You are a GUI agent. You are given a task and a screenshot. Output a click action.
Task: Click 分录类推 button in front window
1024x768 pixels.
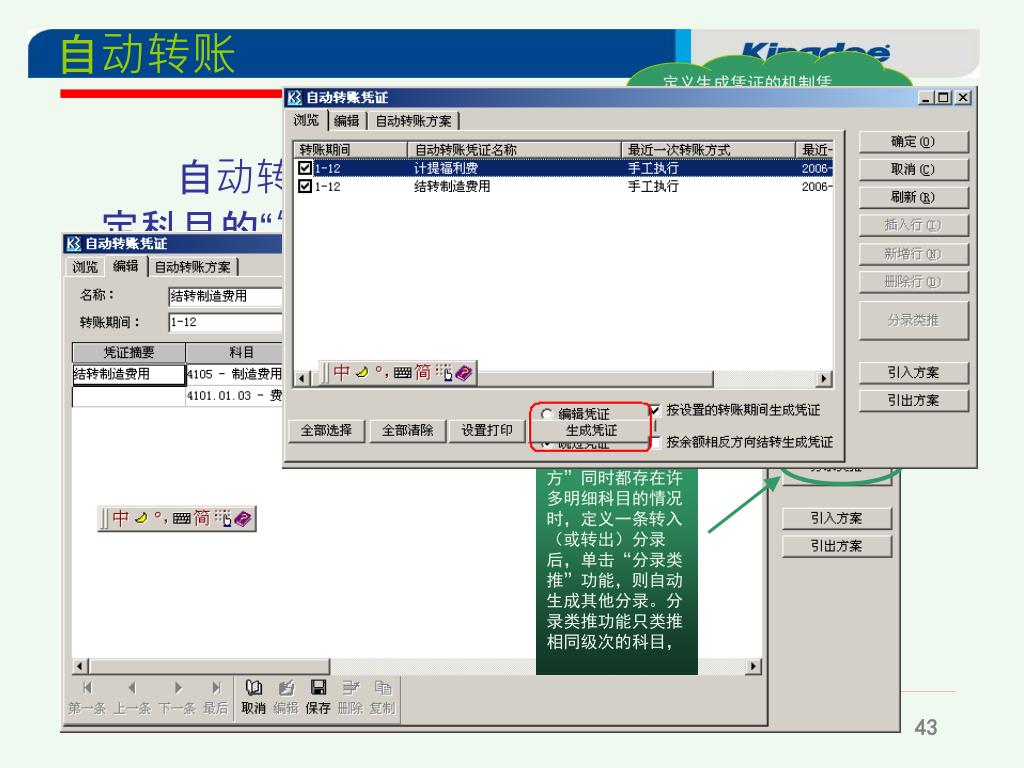point(913,320)
